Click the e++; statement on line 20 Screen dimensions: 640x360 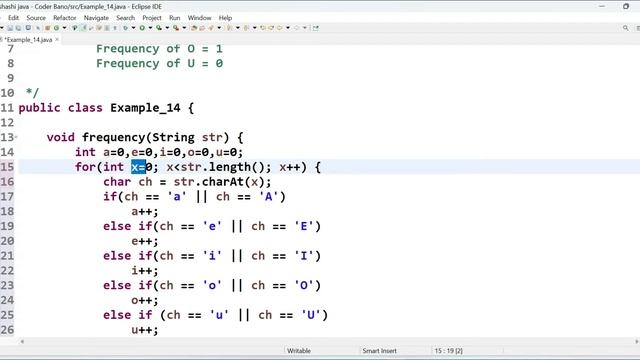coord(145,241)
